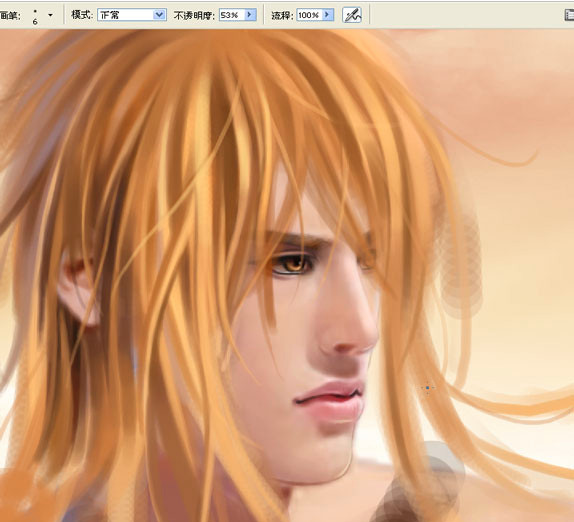The height and width of the screenshot is (522, 574).
Task: Open the flow slider arrow
Action: (328, 15)
